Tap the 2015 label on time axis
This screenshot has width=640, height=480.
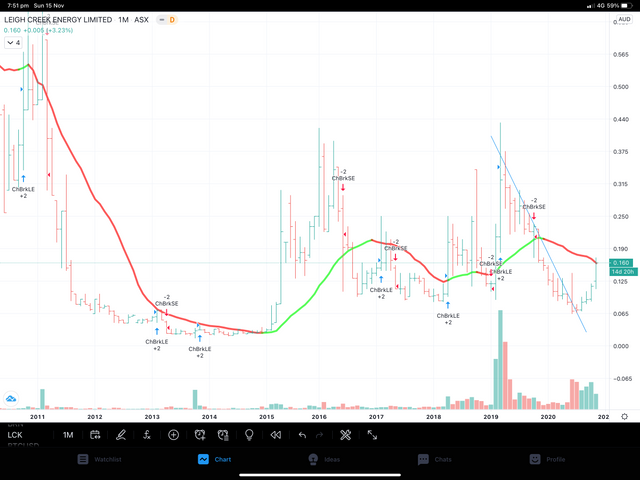267,417
